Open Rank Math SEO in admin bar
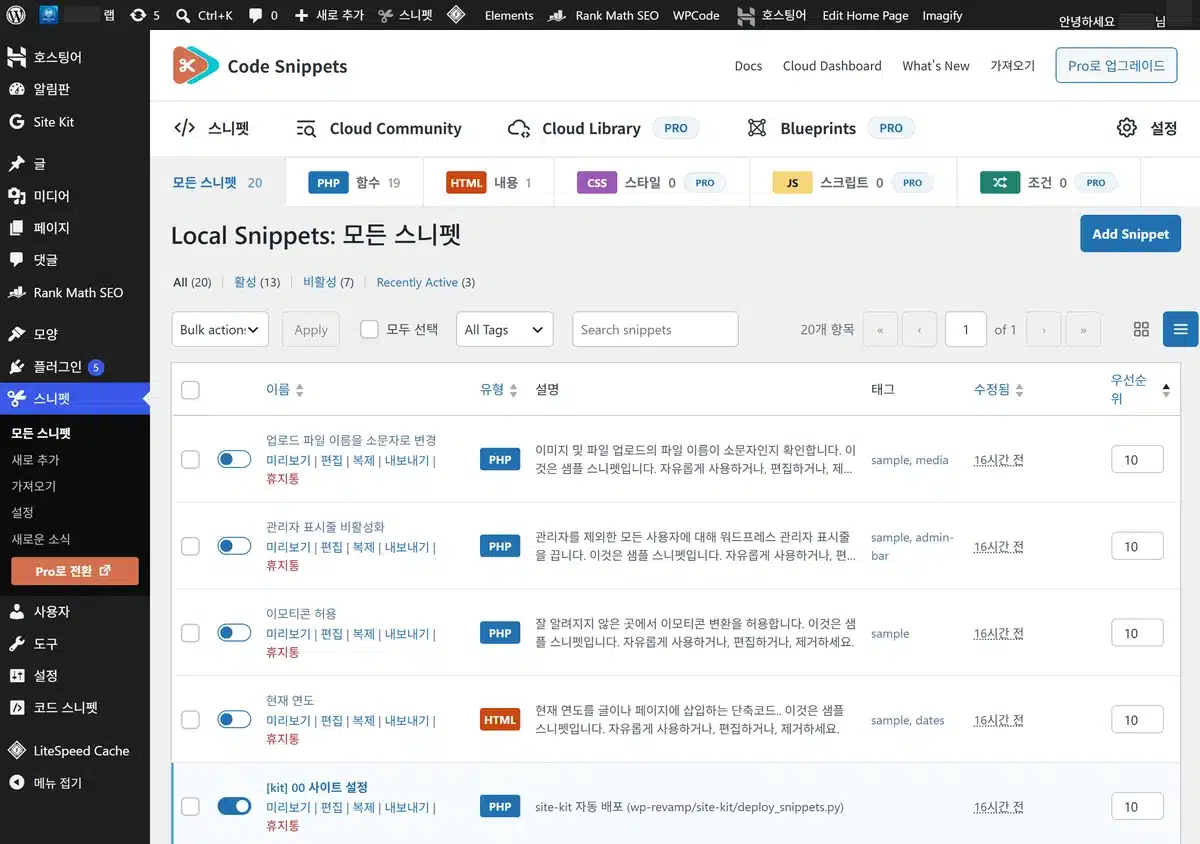Image resolution: width=1200 pixels, height=844 pixels. point(606,15)
